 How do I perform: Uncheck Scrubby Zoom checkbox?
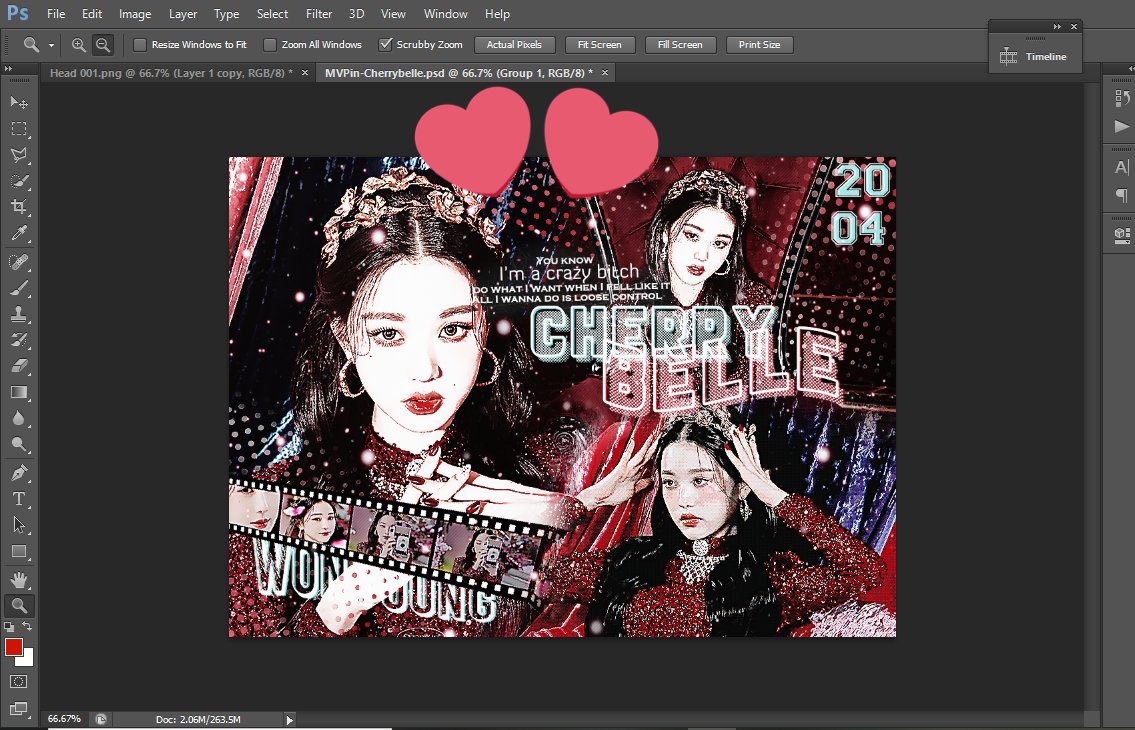[386, 45]
